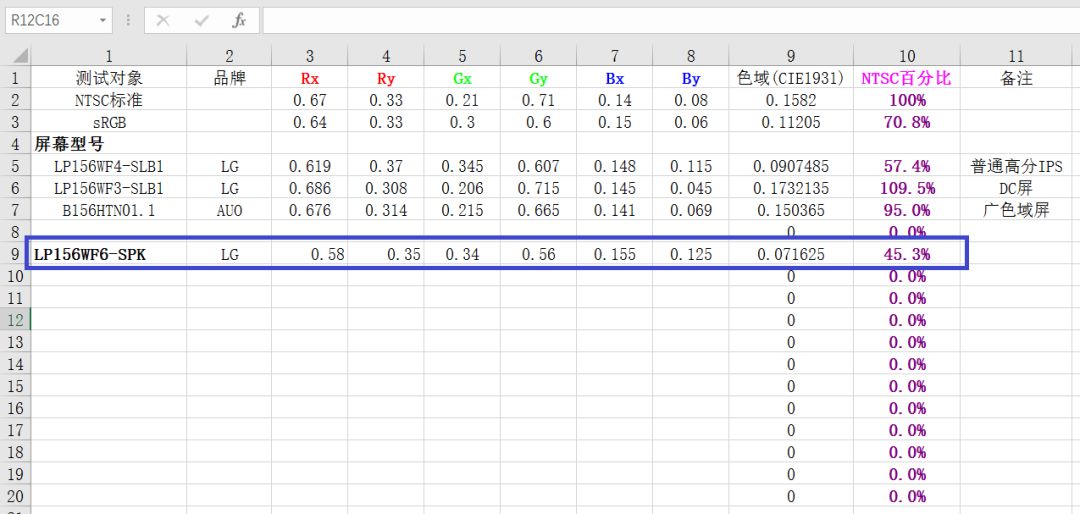Click the NTSC百分比 header cell
1080x514 pixels.
click(x=906, y=78)
